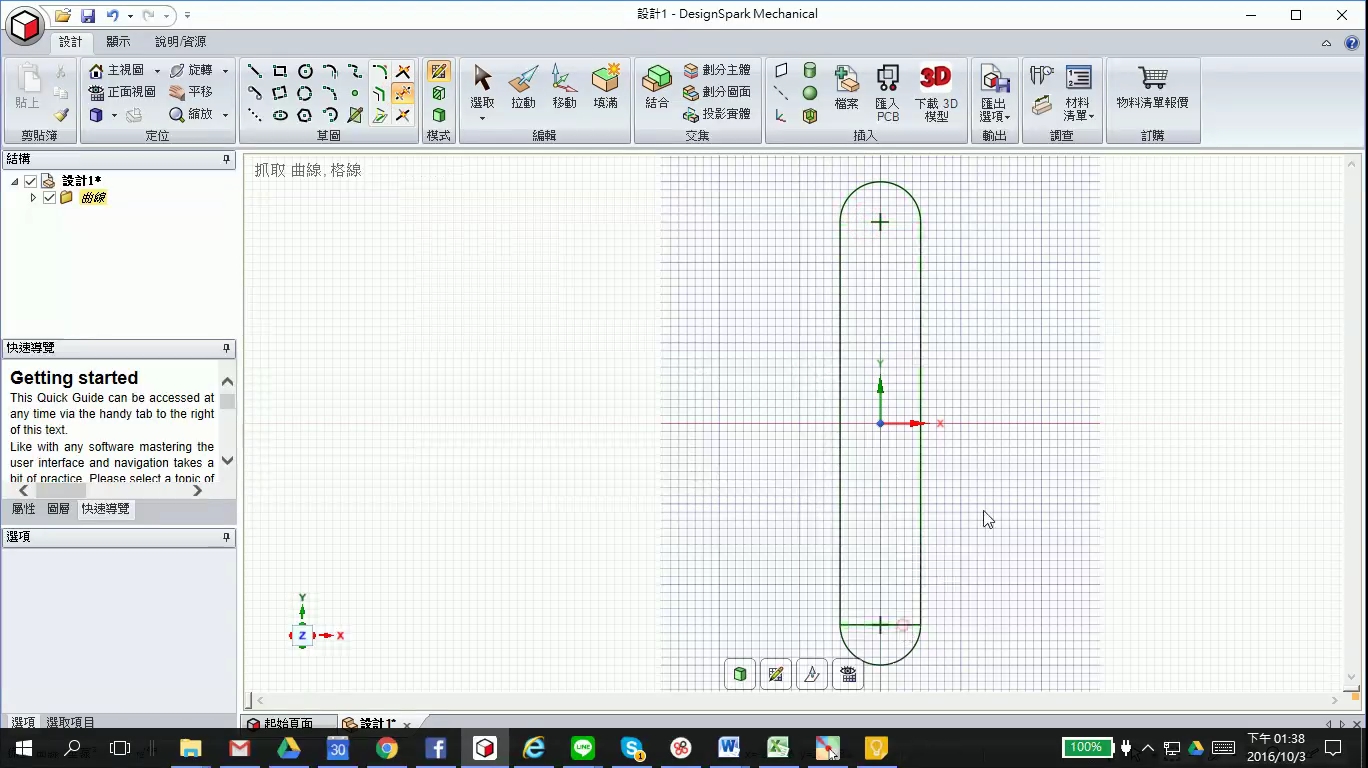
Task: Close the 設計1* document tab
Action: (x=407, y=725)
